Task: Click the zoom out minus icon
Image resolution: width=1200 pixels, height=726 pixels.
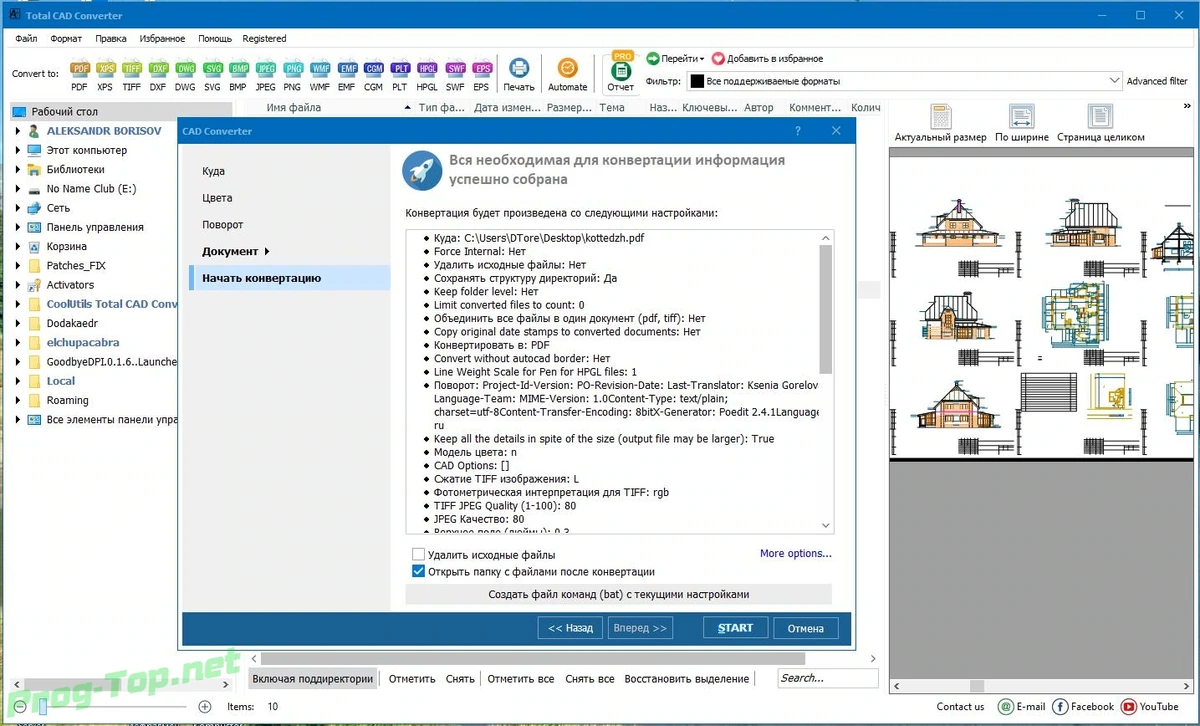Action: tap(20, 706)
